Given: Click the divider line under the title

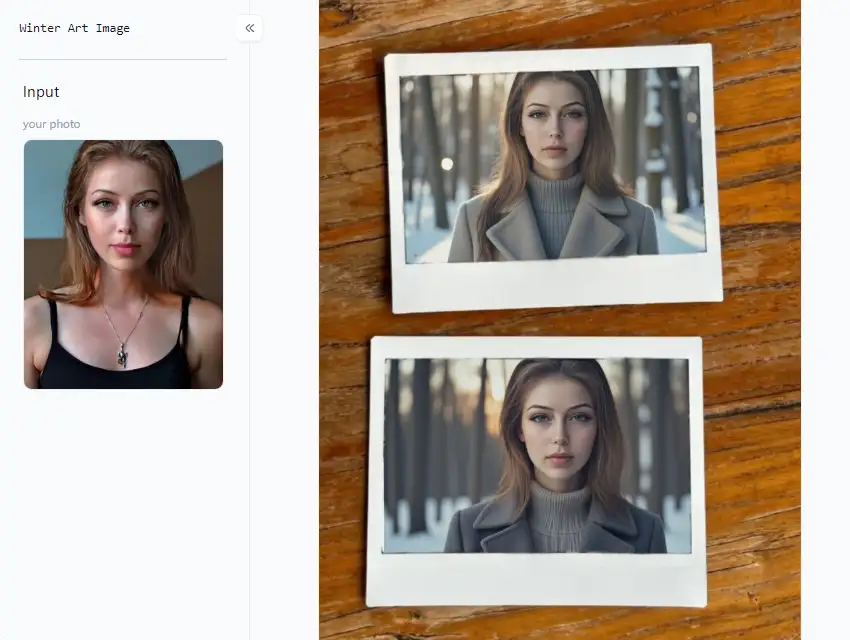Looking at the screenshot, I should 123,59.
